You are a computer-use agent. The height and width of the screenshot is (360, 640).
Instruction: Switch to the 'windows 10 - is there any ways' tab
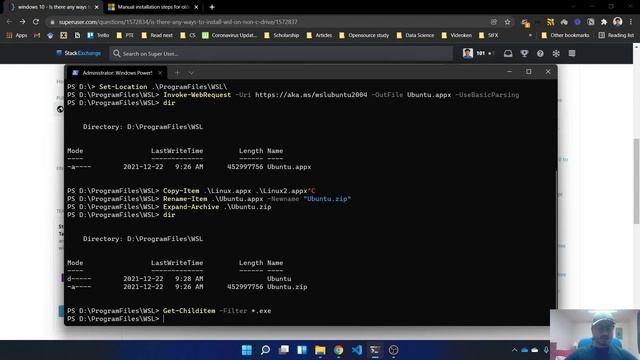(52, 7)
